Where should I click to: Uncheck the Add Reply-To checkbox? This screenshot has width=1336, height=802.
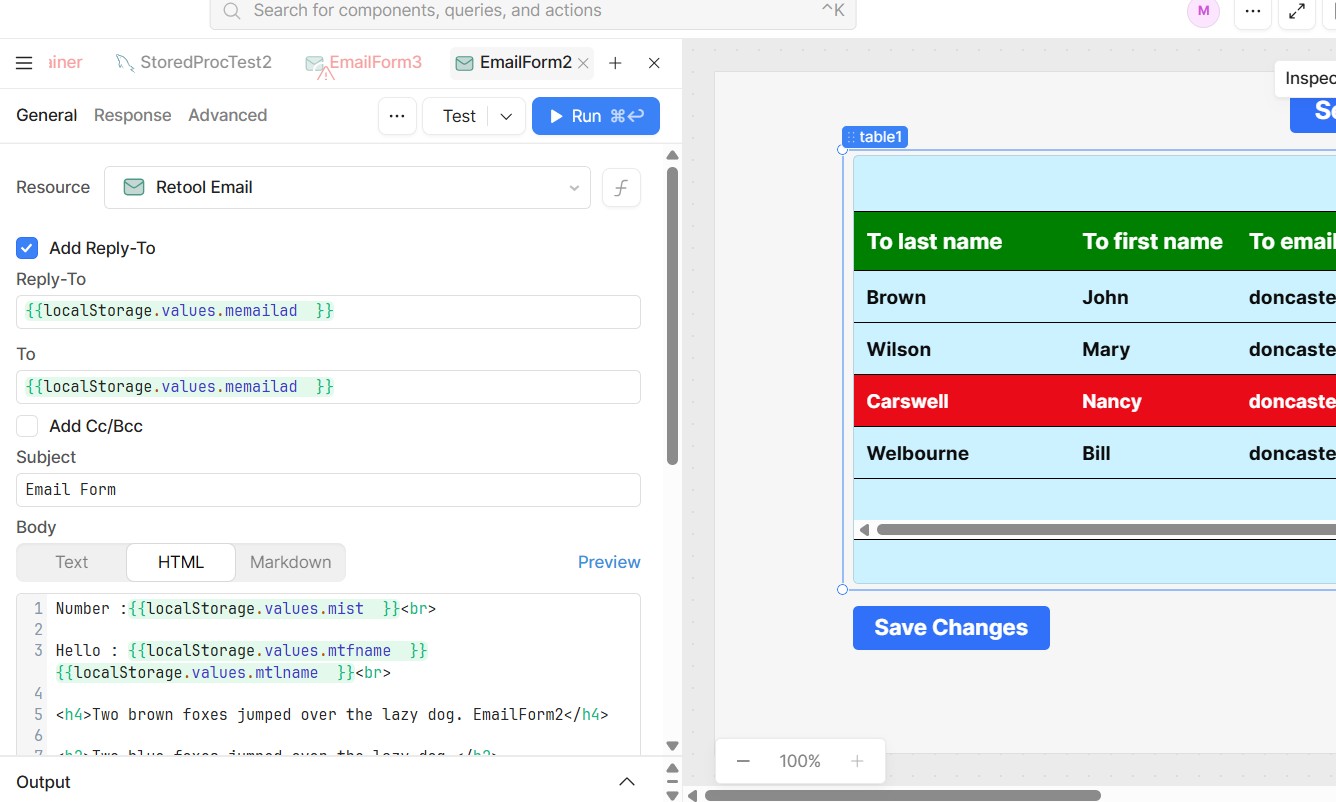click(28, 248)
